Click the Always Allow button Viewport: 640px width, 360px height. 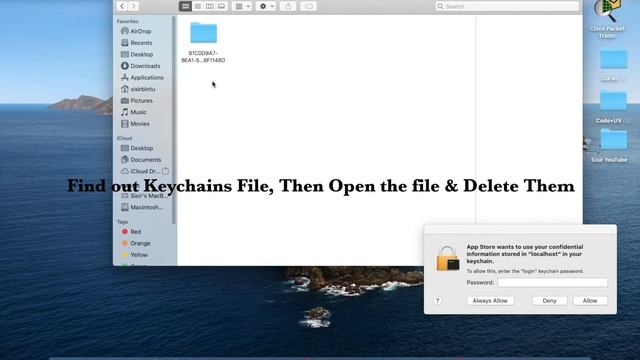pos(490,301)
